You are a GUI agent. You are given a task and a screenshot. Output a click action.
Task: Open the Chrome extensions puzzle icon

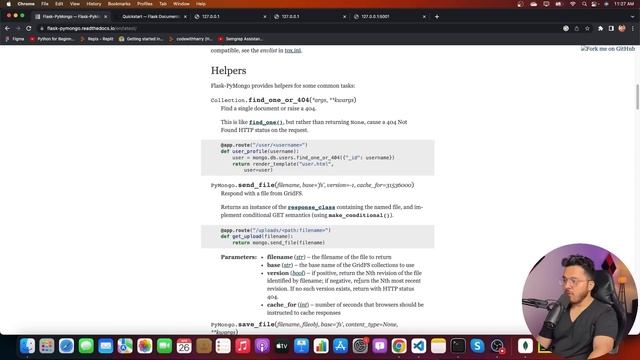point(600,29)
